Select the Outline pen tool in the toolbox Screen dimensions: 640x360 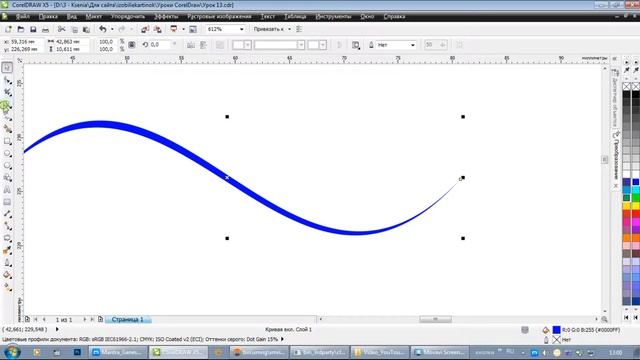tap(7, 263)
